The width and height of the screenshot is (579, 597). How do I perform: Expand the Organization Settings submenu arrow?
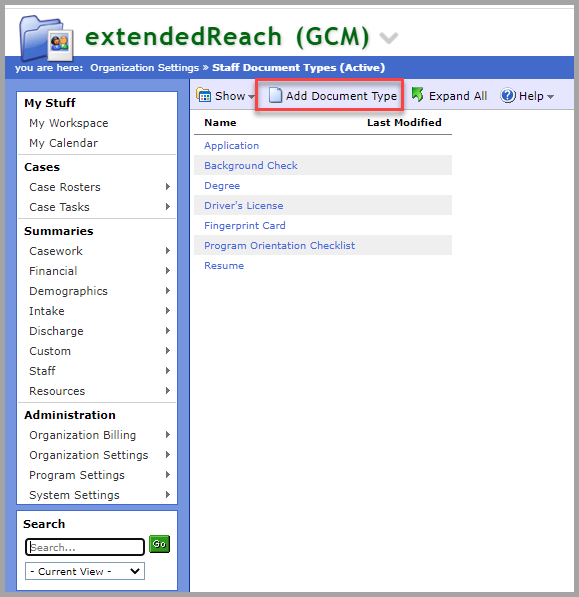click(167, 455)
